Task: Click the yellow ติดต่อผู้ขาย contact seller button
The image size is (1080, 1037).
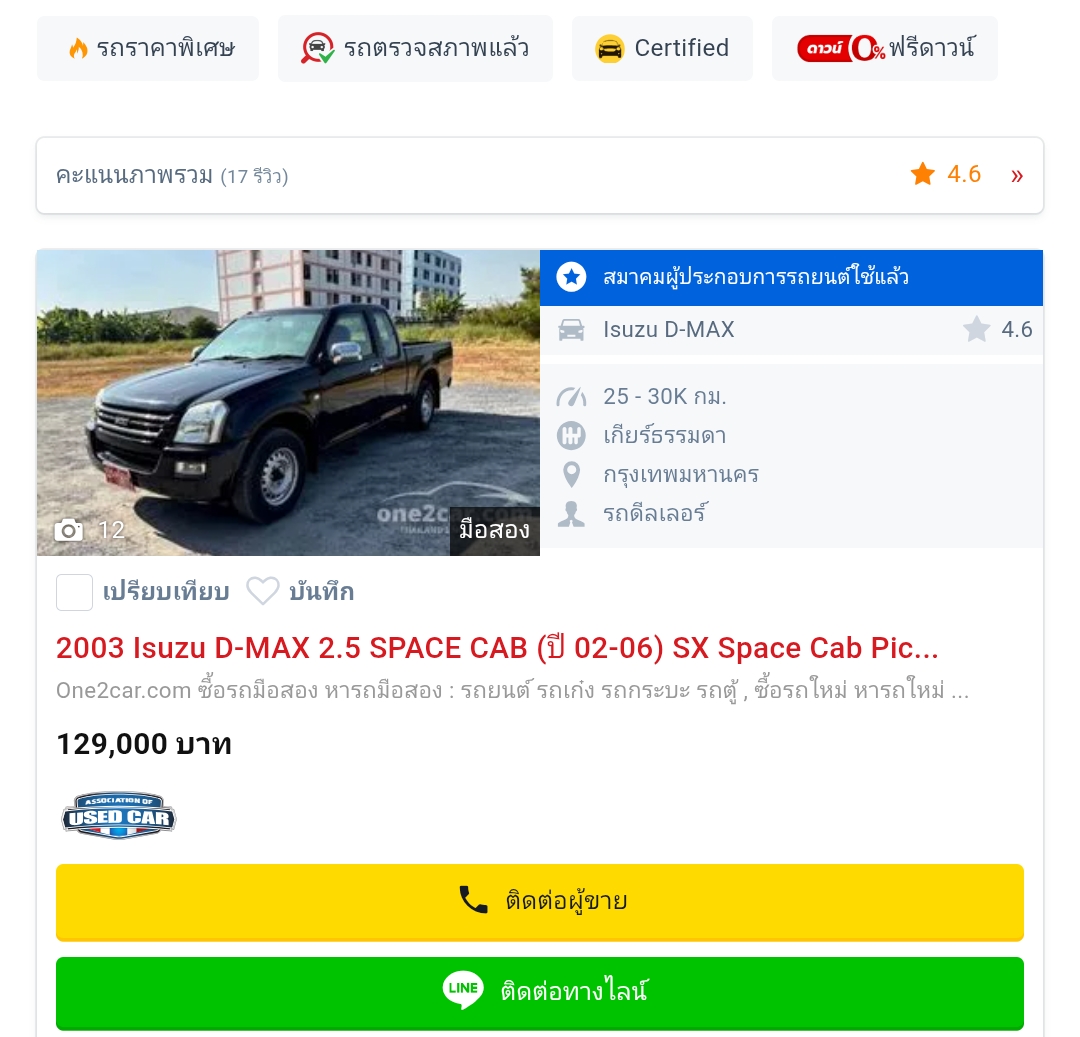Action: coord(540,902)
